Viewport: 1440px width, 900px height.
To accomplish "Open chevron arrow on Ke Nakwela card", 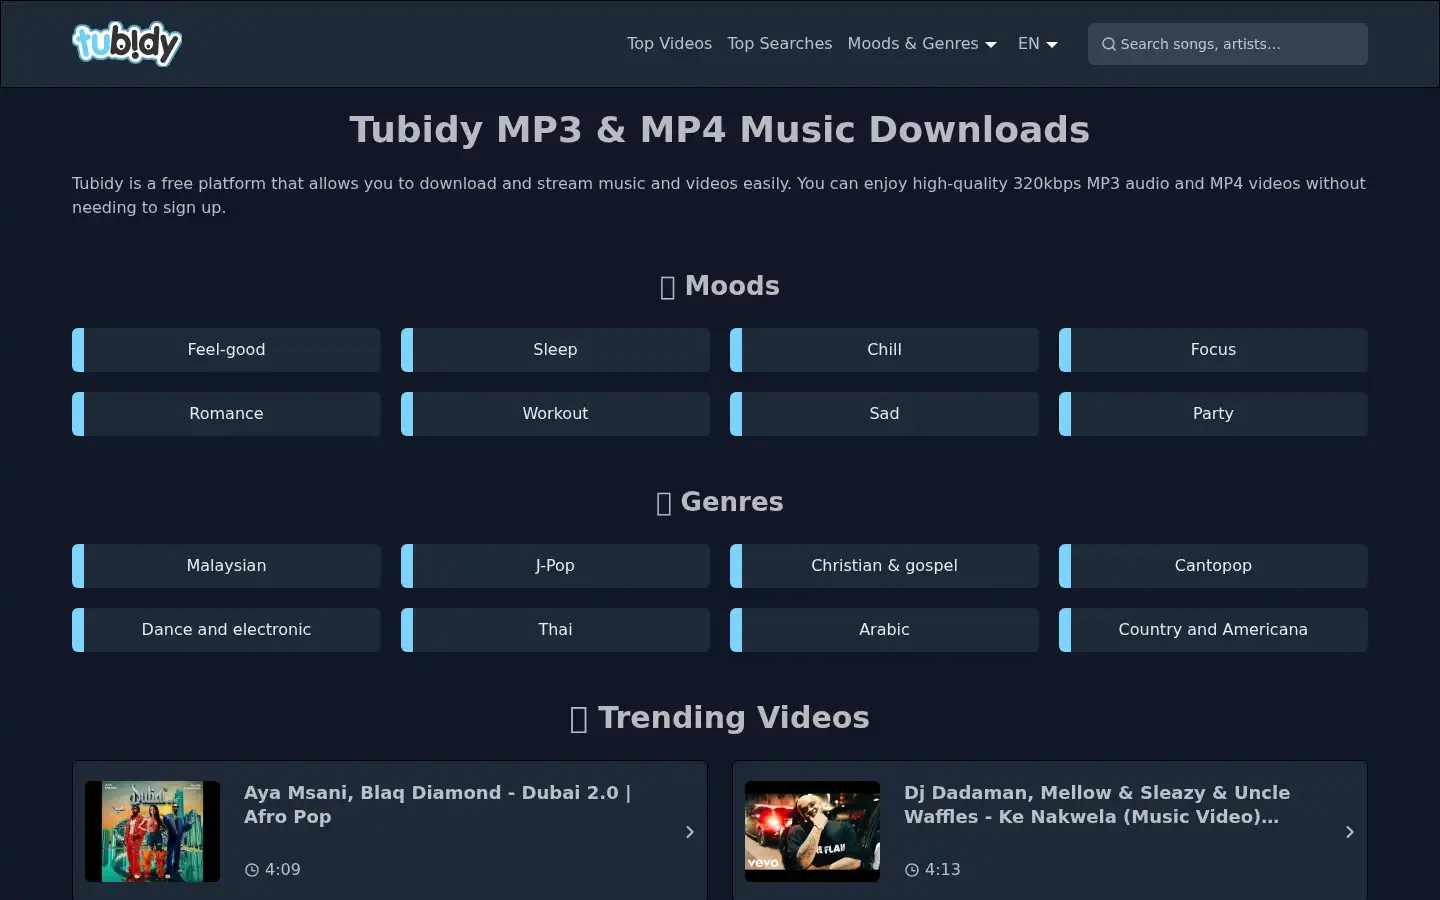I will [1349, 832].
